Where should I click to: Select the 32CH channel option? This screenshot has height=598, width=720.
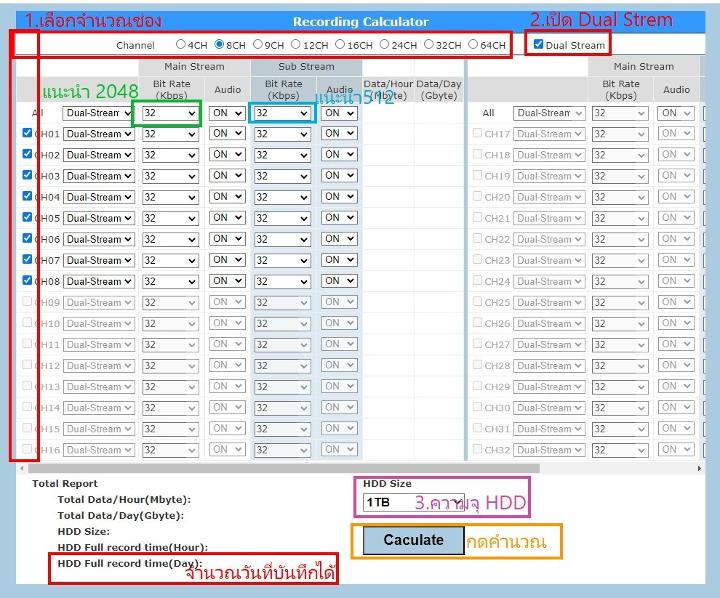point(429,44)
